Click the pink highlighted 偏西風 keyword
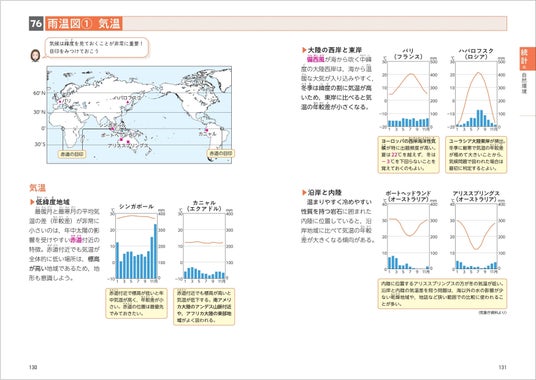 point(316,59)
